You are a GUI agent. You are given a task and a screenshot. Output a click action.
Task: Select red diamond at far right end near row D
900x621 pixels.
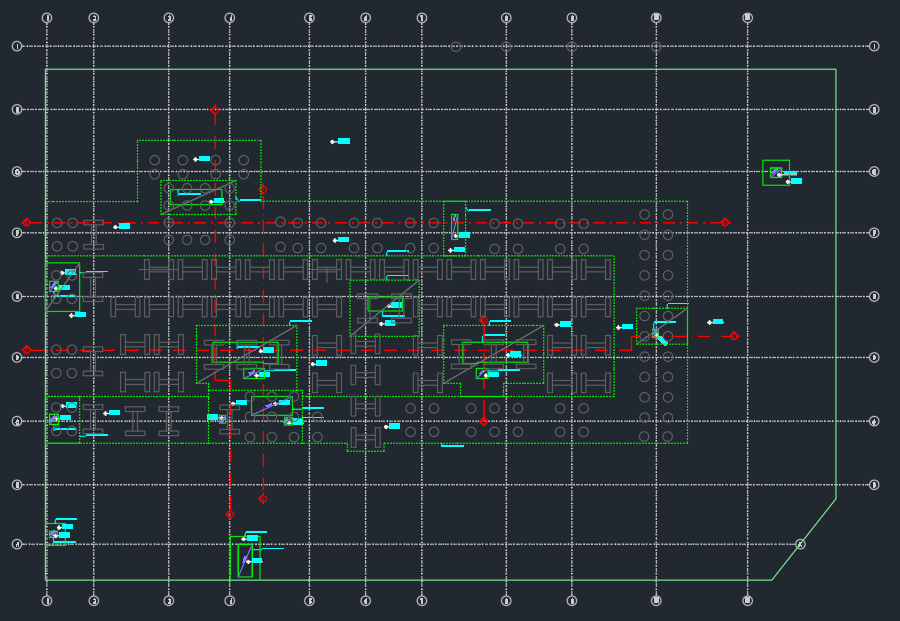click(734, 336)
